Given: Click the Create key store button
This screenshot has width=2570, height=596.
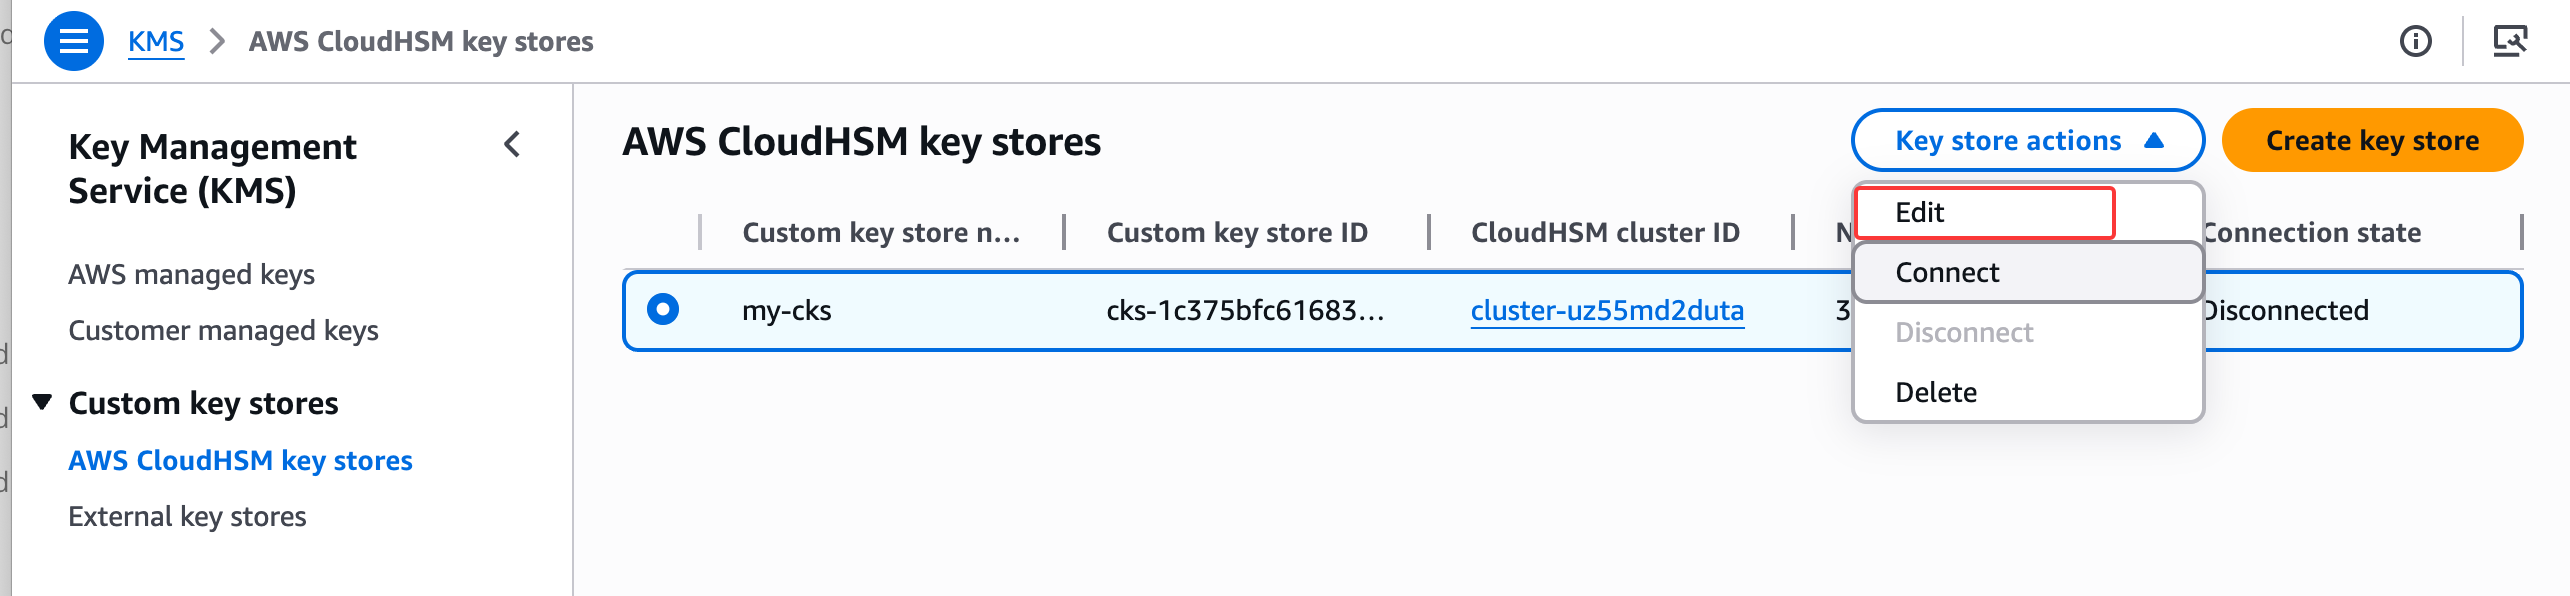Looking at the screenshot, I should (x=2372, y=141).
